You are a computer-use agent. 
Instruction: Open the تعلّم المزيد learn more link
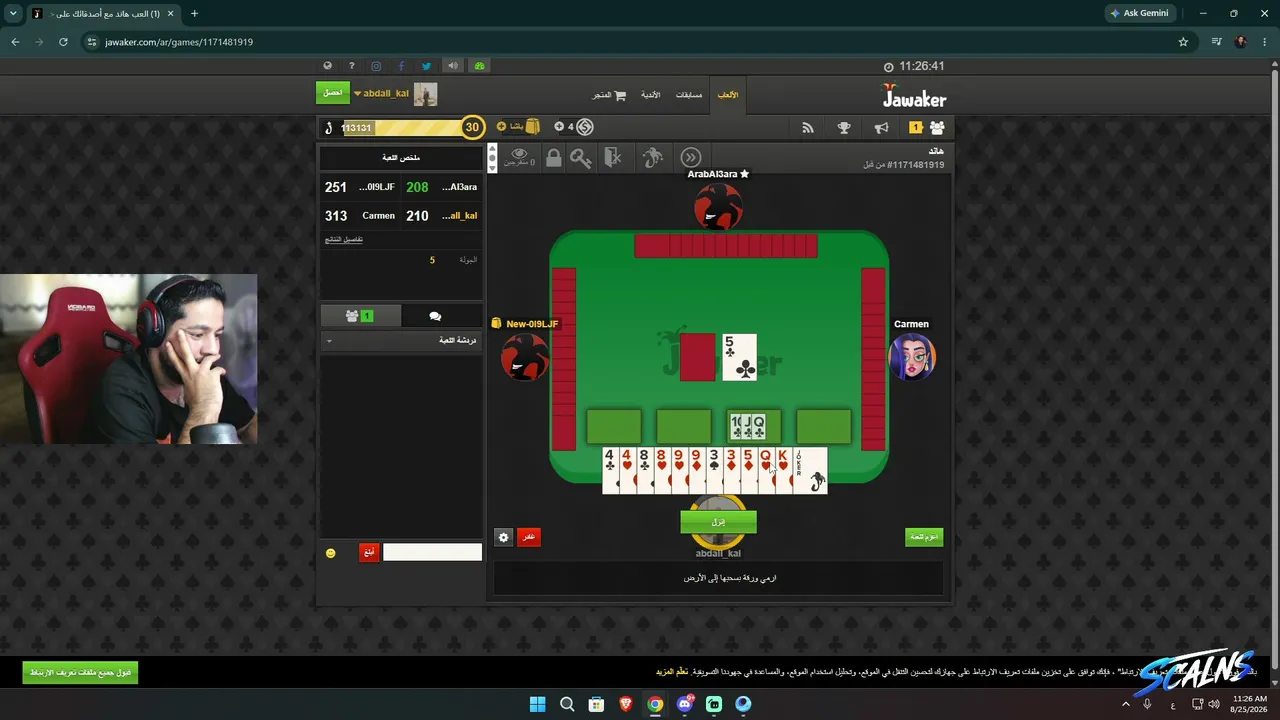pyautogui.click(x=672, y=672)
